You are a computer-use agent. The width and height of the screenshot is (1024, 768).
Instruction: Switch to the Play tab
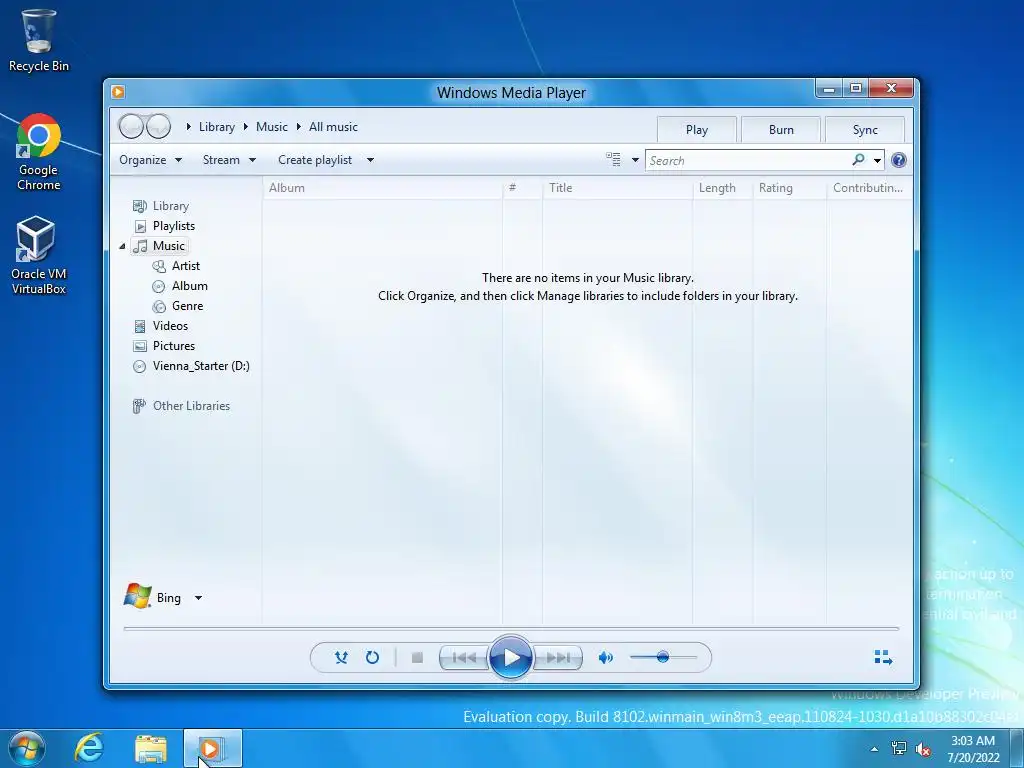[x=697, y=130]
